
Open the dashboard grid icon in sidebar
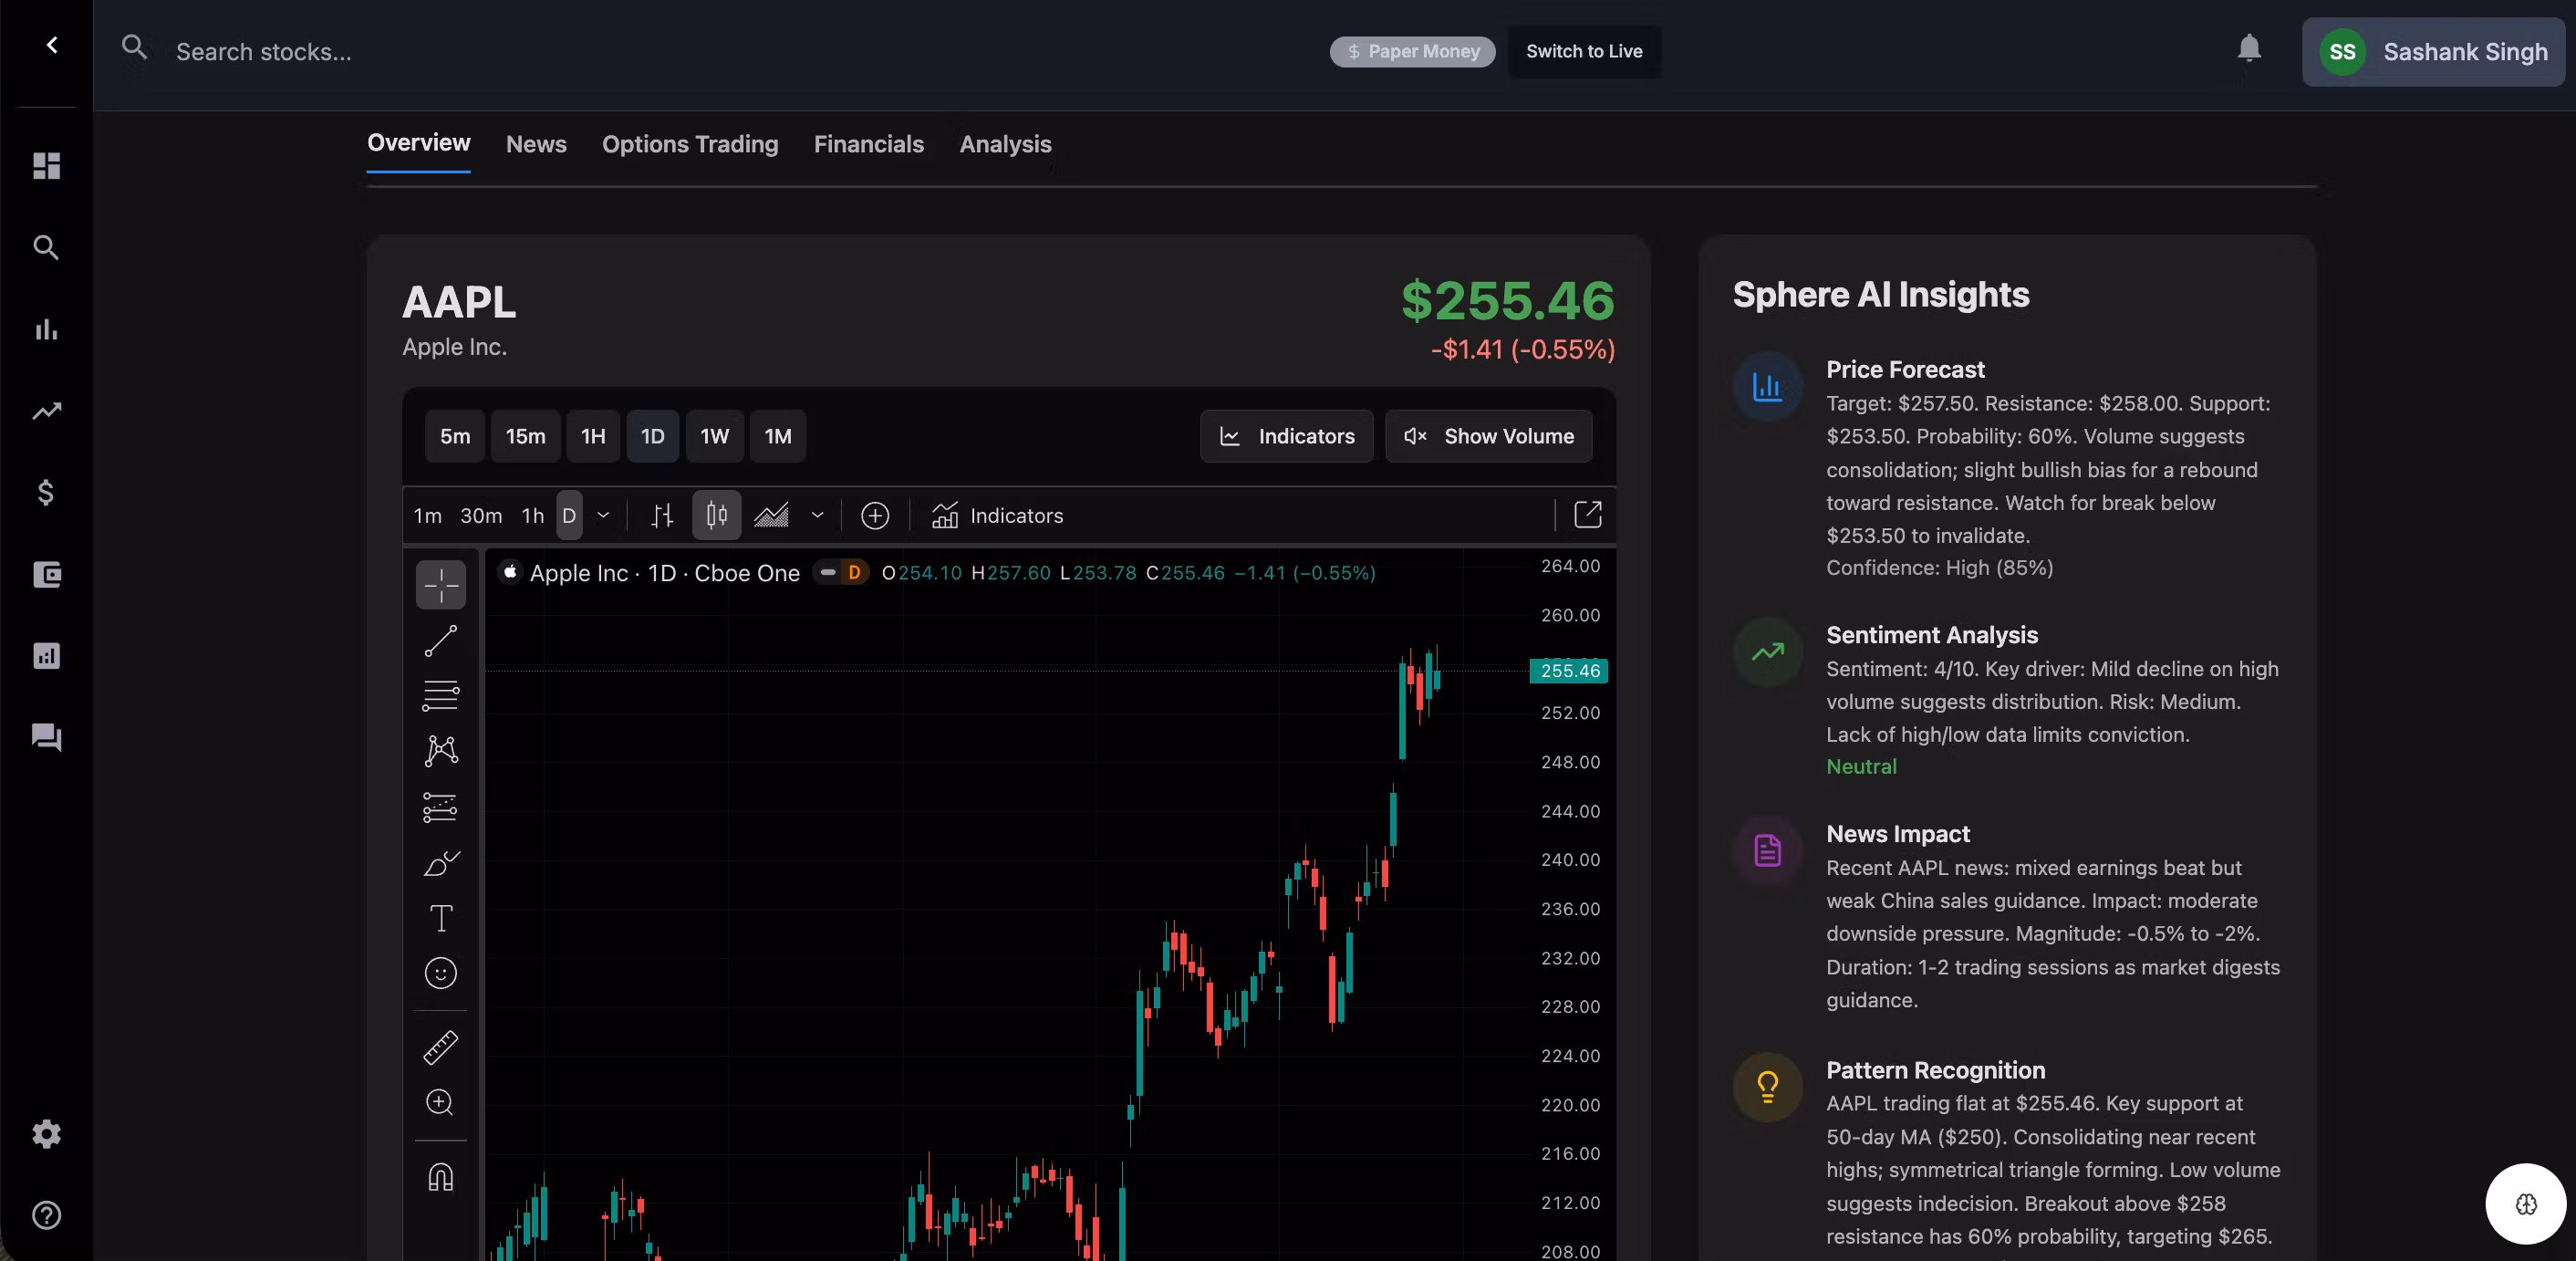coord(46,165)
